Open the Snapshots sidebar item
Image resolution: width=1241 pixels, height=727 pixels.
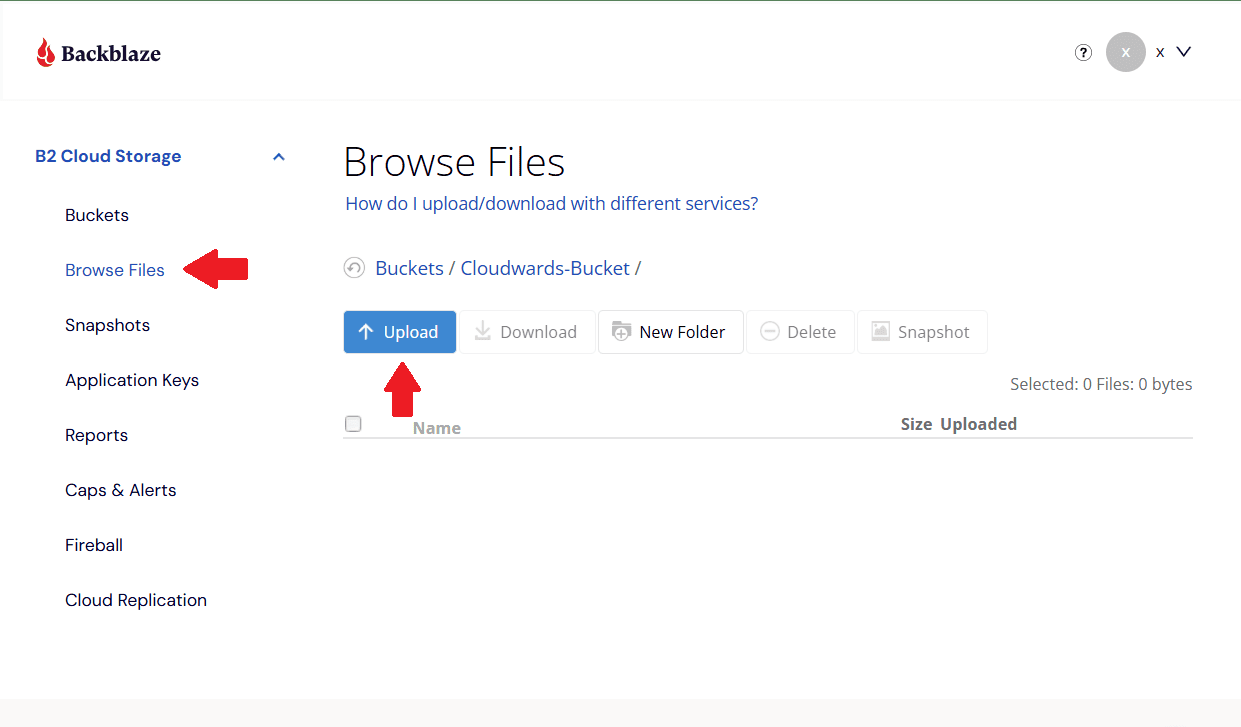tap(107, 325)
